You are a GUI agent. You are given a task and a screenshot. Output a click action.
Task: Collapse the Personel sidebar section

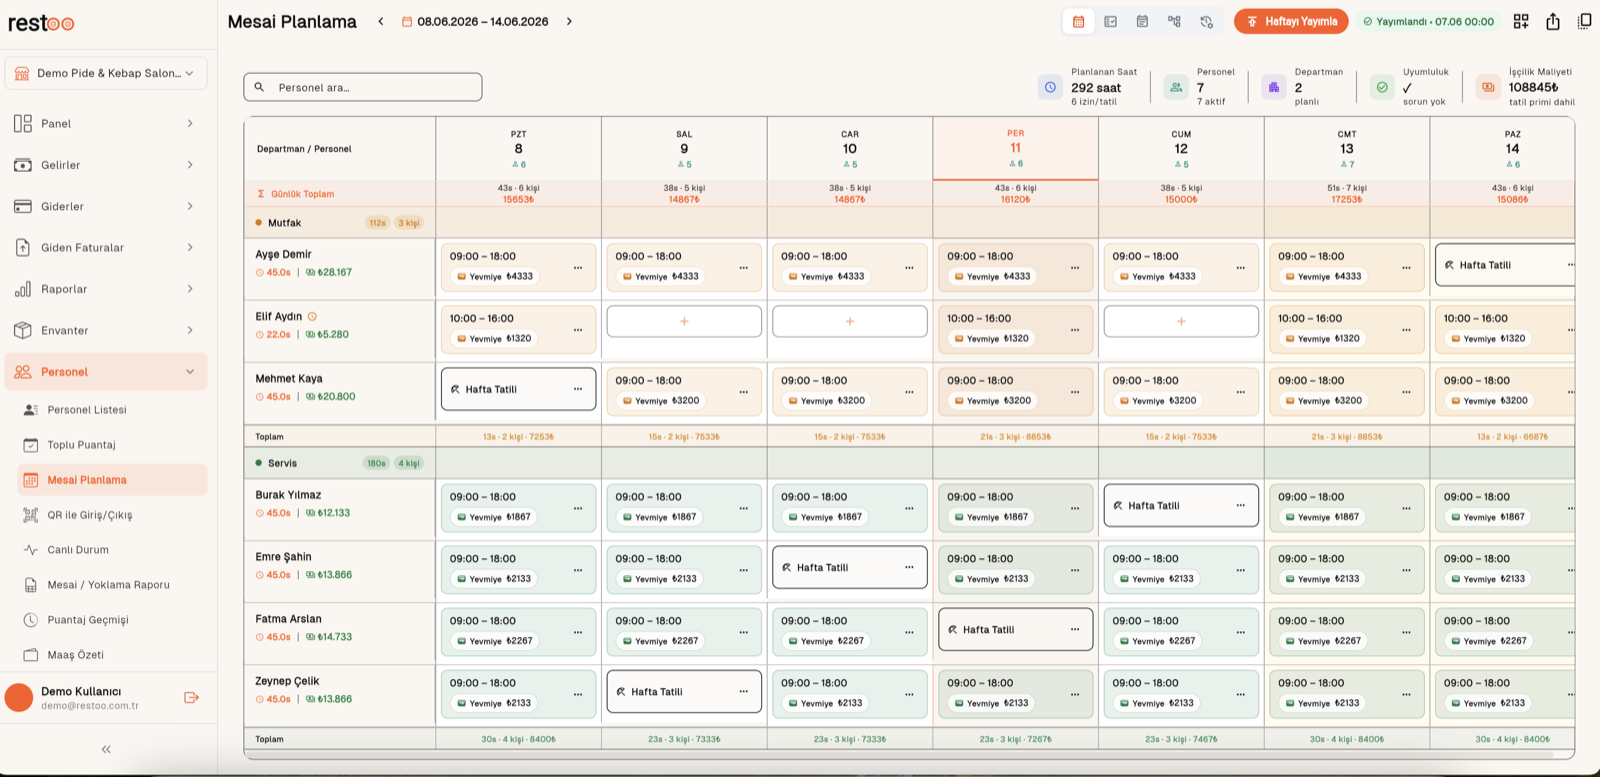point(106,372)
